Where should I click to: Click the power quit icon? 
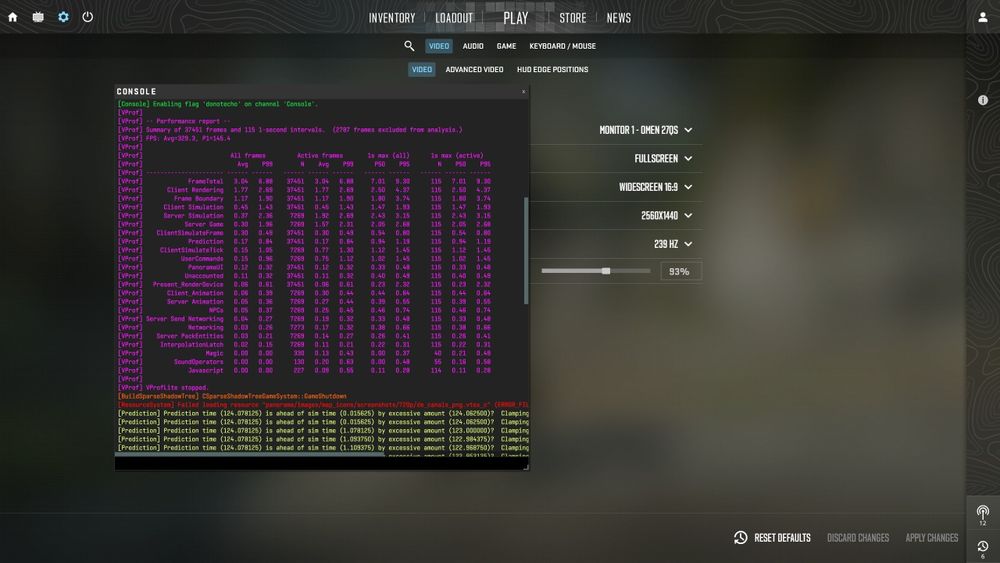coord(87,17)
